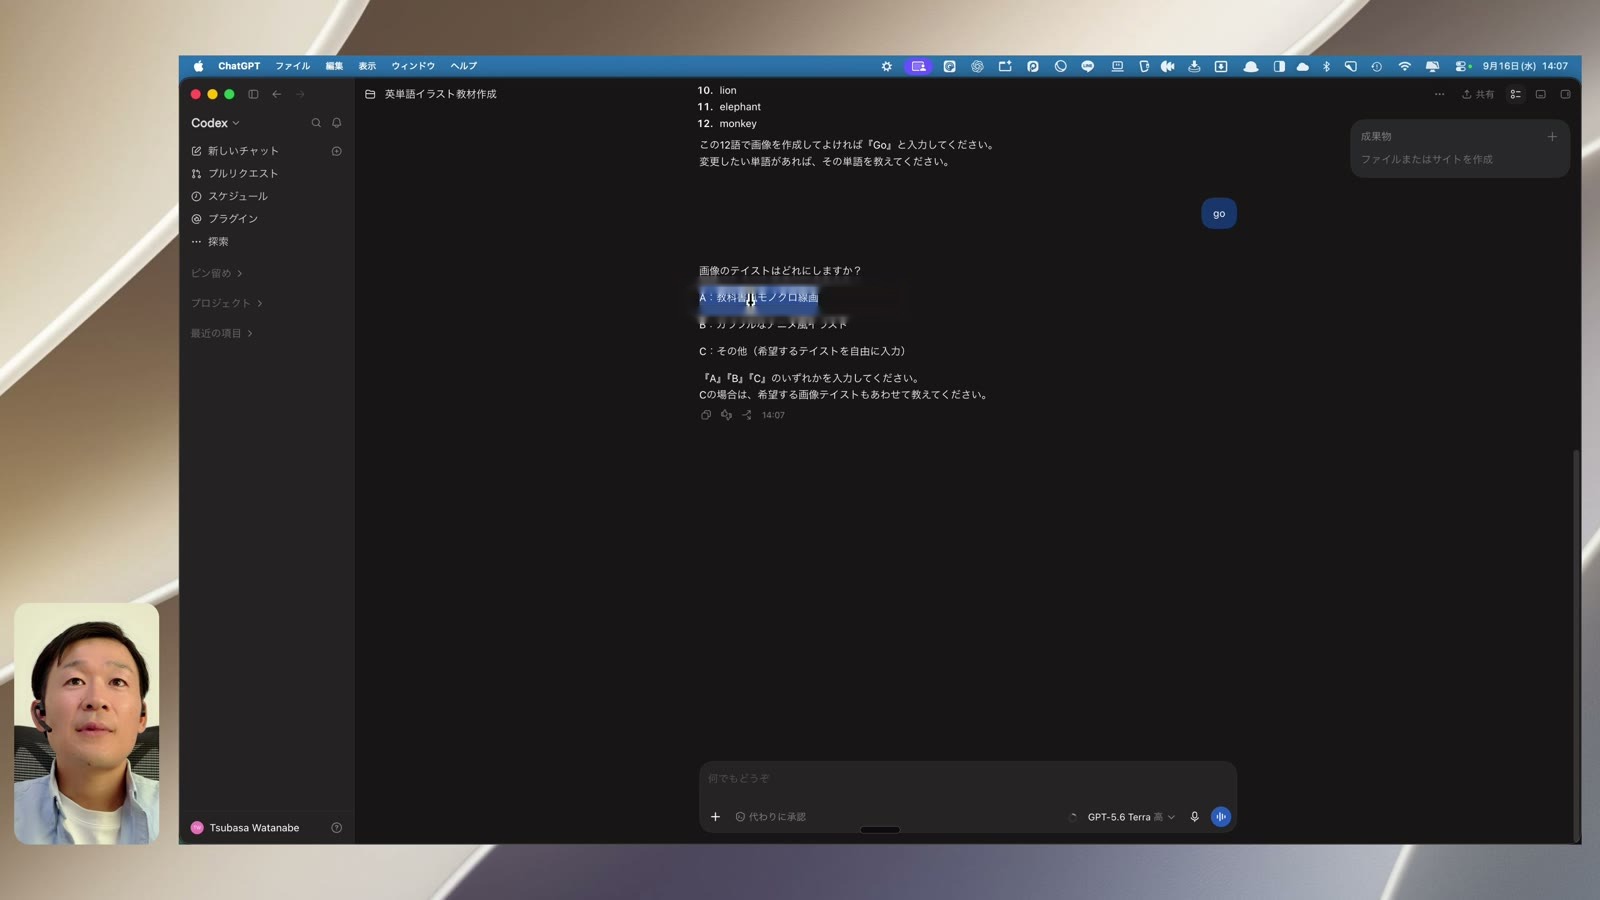Start voice mode with blue waveform button
The height and width of the screenshot is (900, 1600).
tap(1221, 817)
